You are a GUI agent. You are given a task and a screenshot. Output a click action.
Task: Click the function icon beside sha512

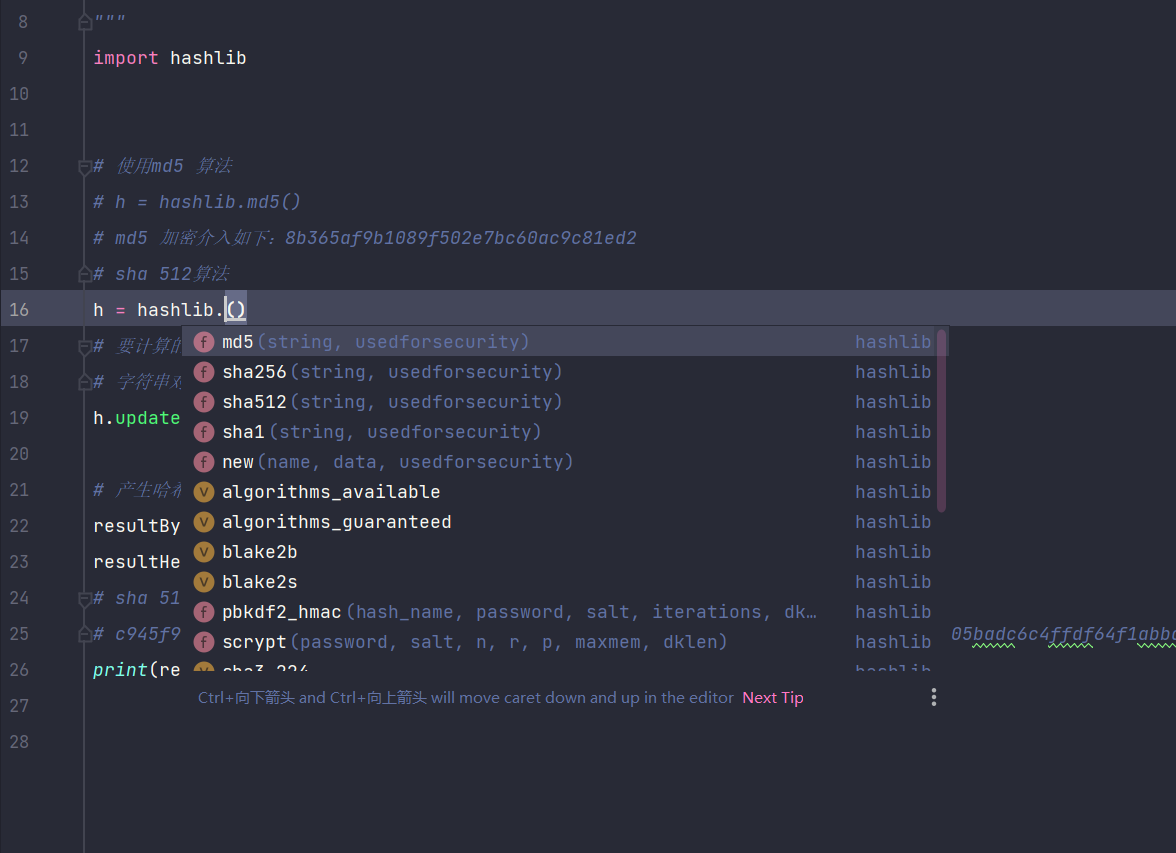click(204, 402)
